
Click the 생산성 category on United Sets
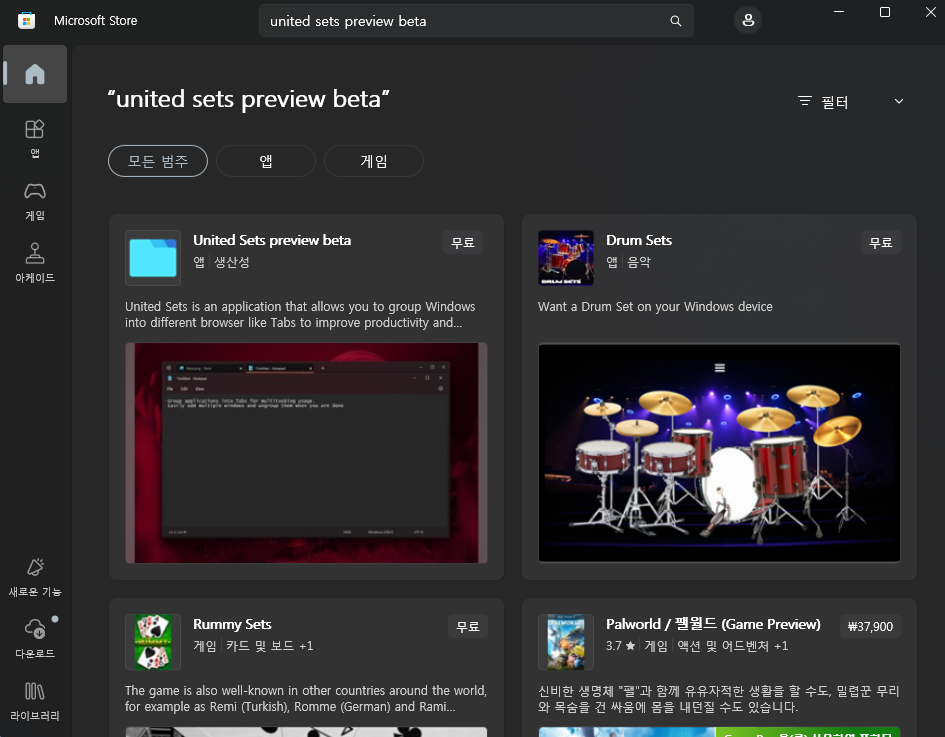pyautogui.click(x=231, y=262)
